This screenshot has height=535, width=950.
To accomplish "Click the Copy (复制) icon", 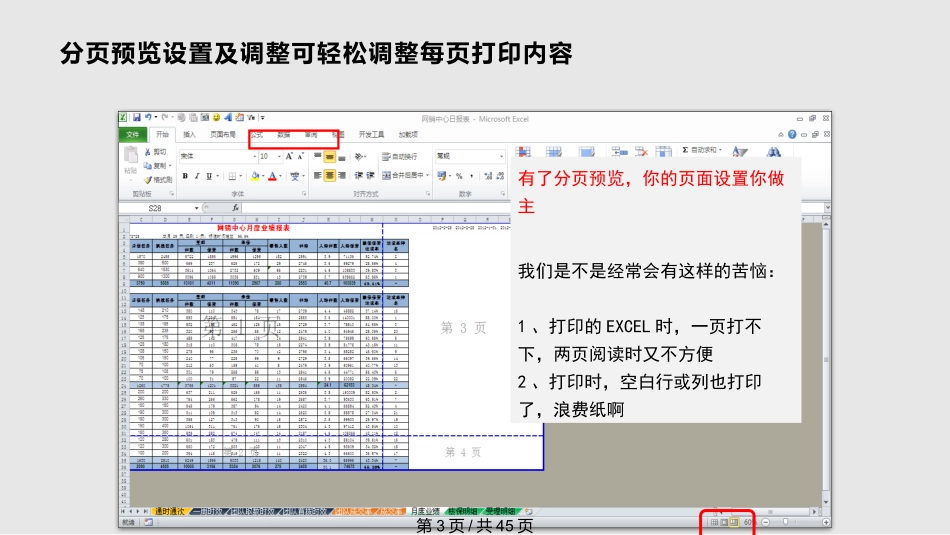I will [147, 165].
